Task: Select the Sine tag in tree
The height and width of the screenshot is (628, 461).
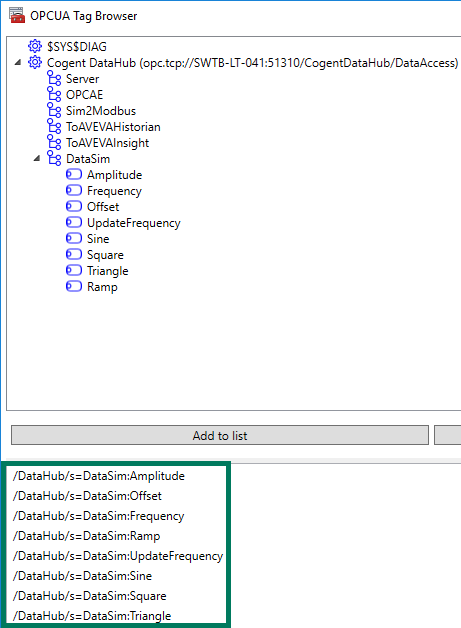Action: pos(98,239)
